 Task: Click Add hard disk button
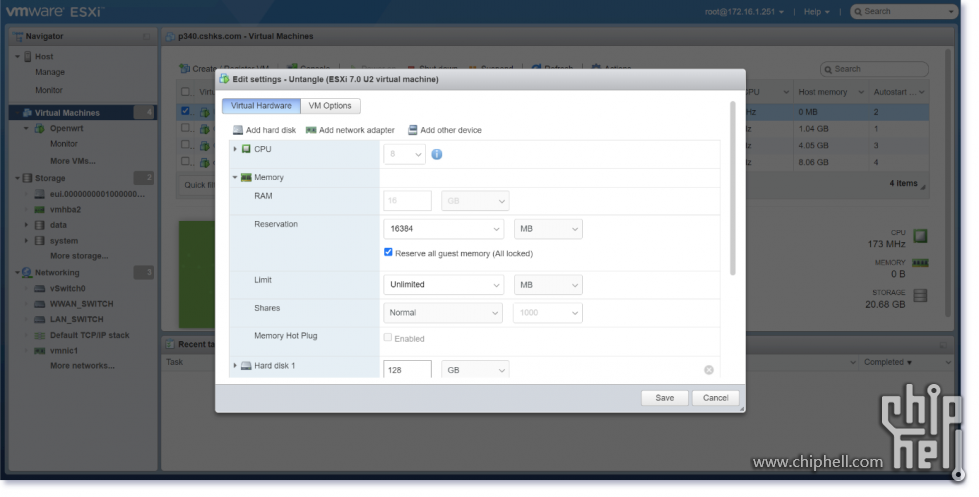coord(264,130)
